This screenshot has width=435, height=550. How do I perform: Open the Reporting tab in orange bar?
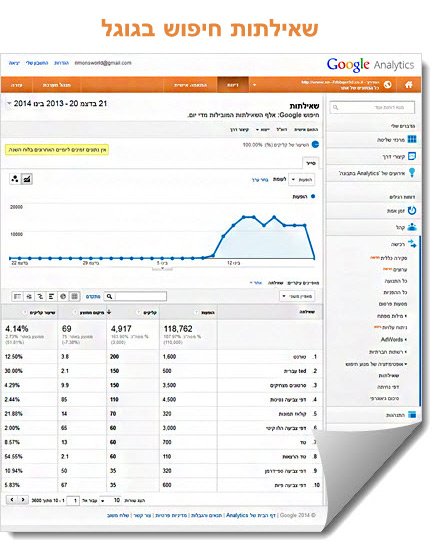pos(233,85)
